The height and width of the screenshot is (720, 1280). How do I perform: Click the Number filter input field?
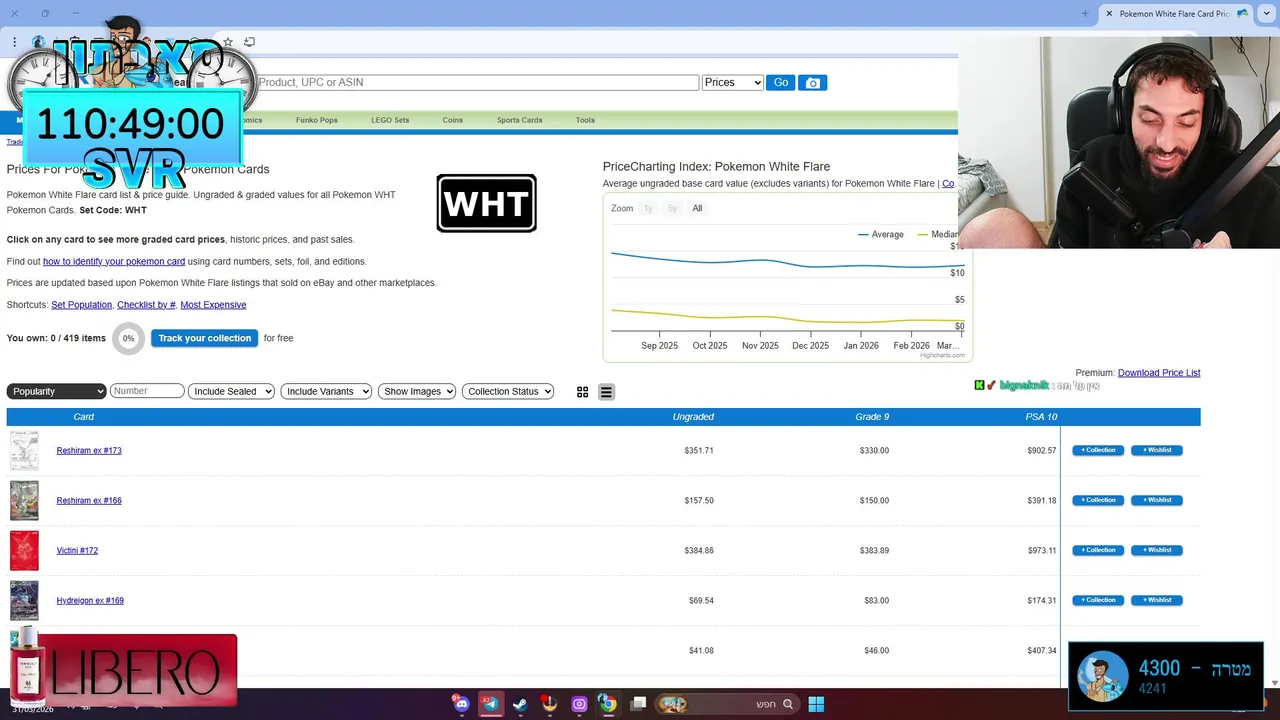tap(147, 391)
